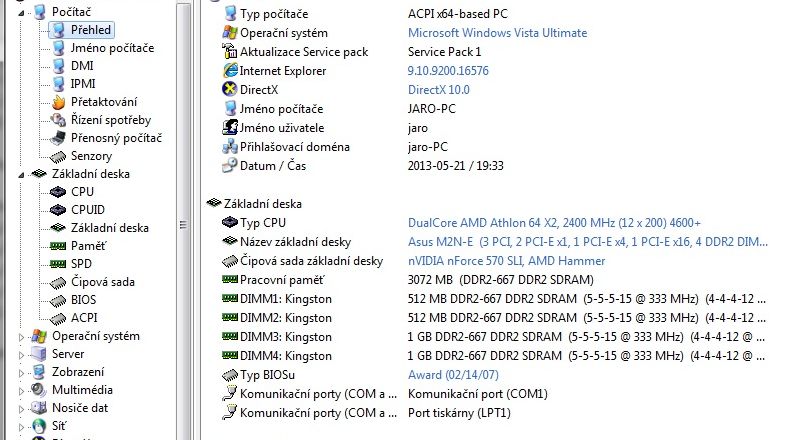Open the 9.10.9200.16576 Internet Explorer link

pos(448,71)
